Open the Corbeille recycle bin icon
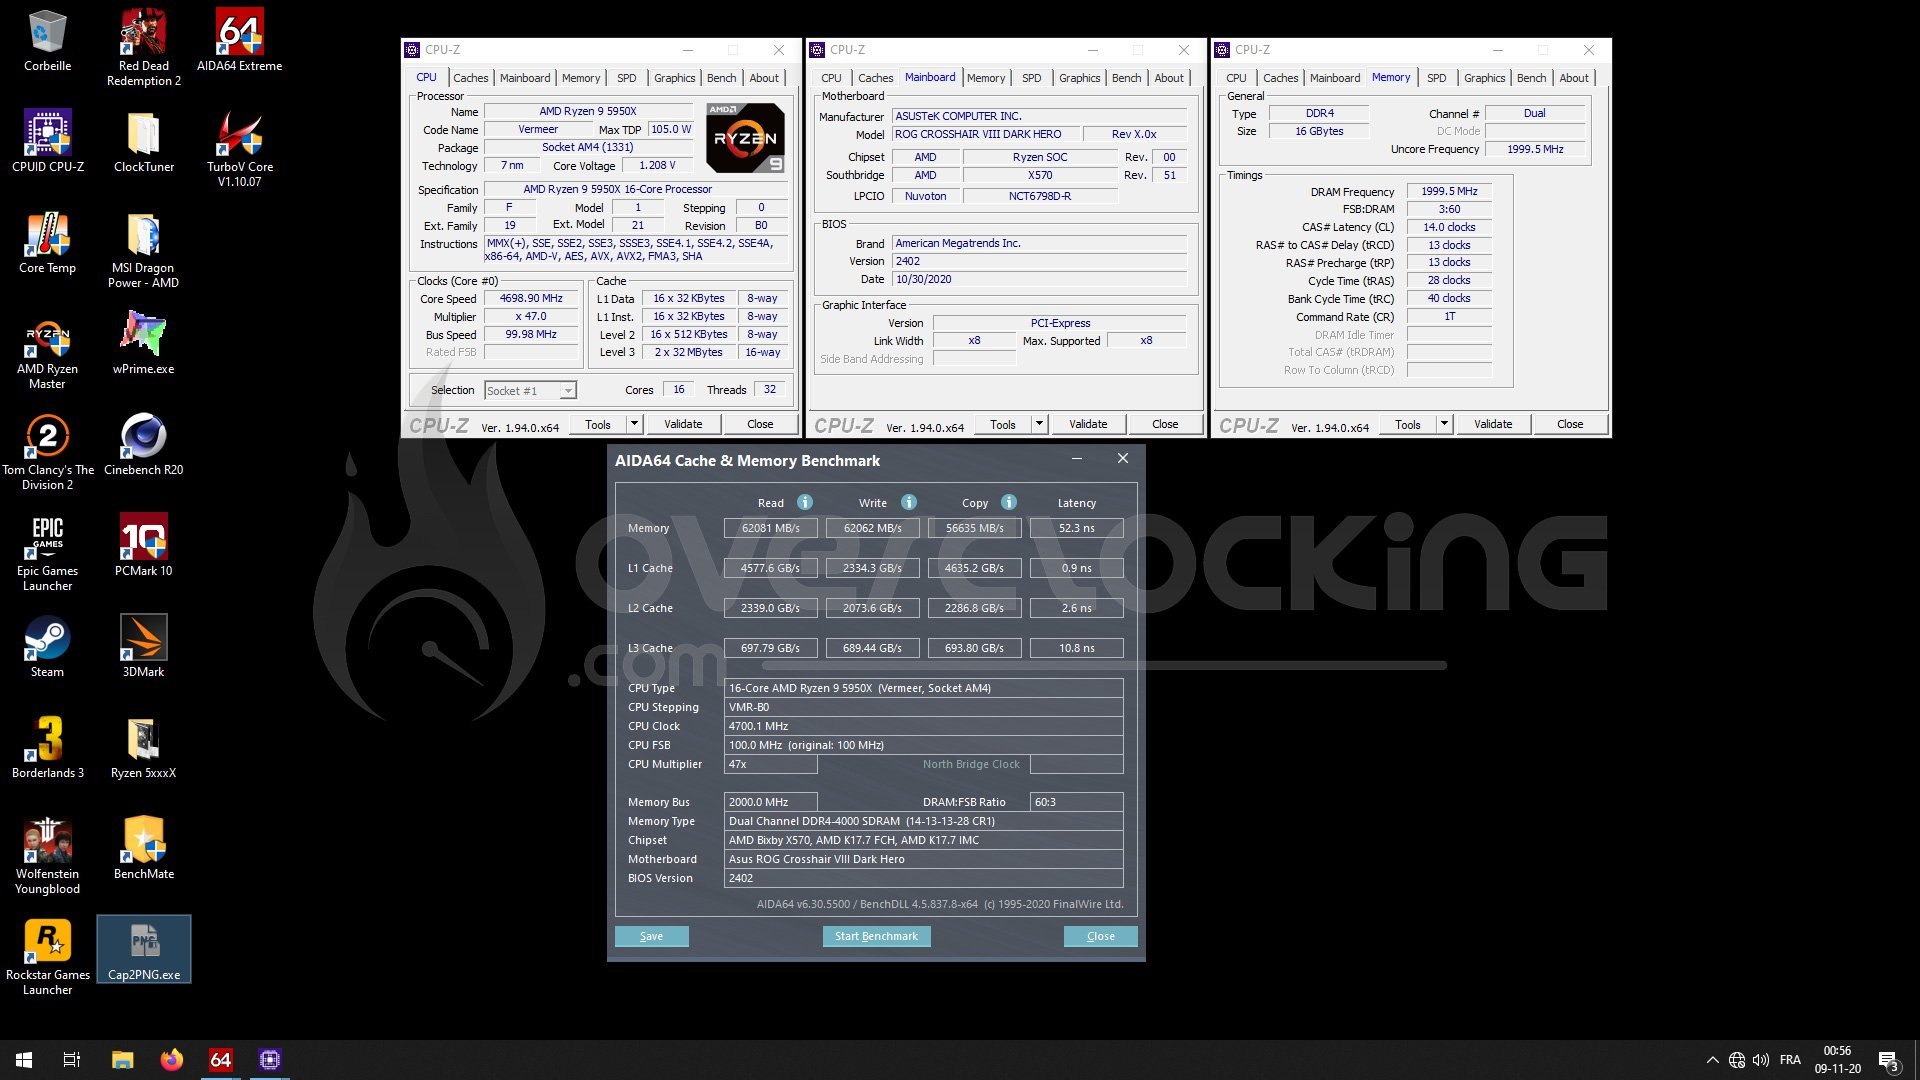1920x1080 pixels. click(47, 41)
